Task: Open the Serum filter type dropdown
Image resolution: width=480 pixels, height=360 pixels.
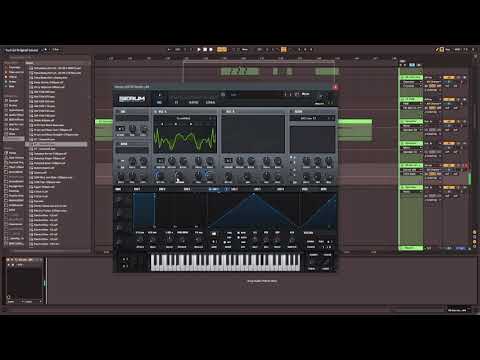Action: (x=312, y=118)
